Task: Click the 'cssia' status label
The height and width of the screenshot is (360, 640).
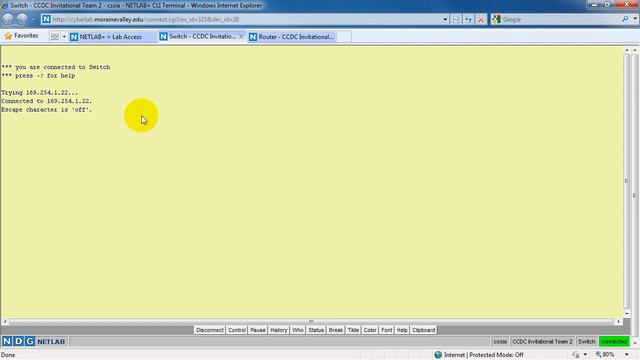Action: [500, 341]
